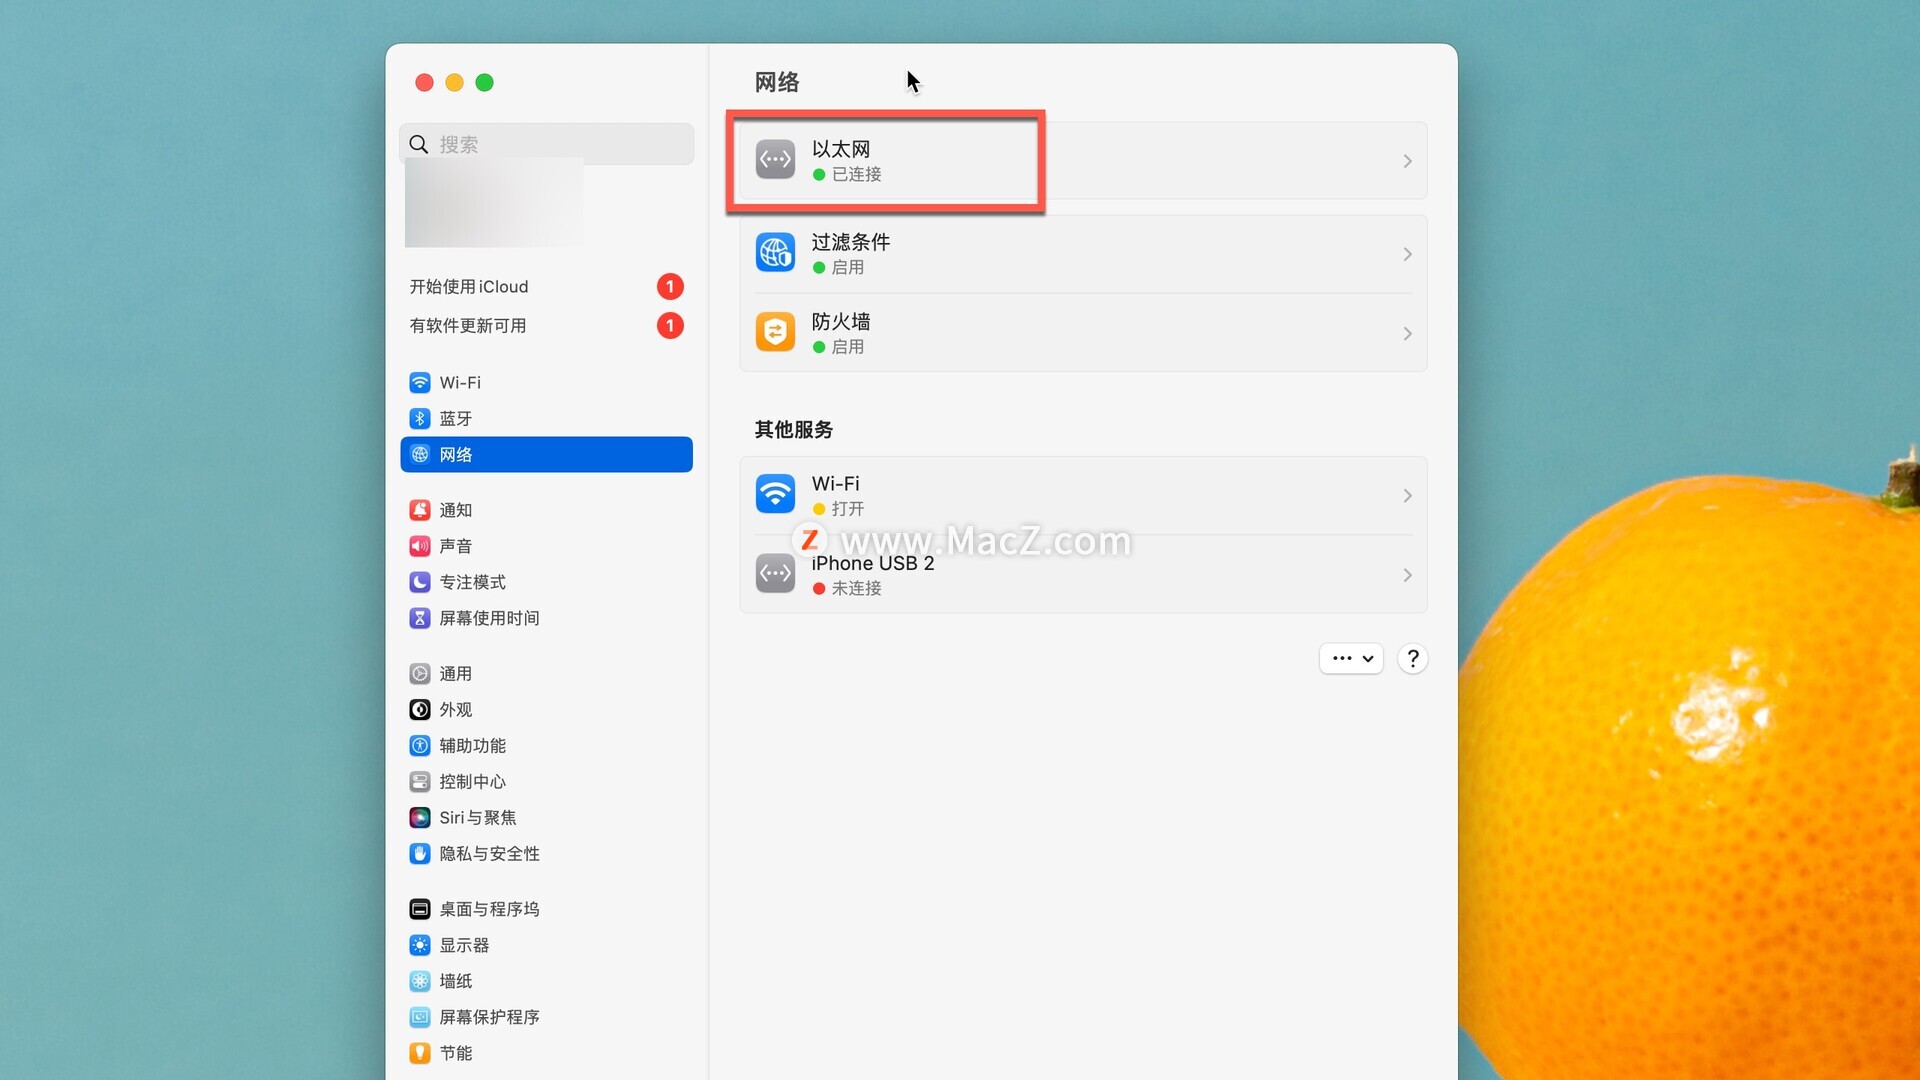This screenshot has height=1080, width=1920.
Task: Open the 以太网 已连接 text label
Action: 857,175
